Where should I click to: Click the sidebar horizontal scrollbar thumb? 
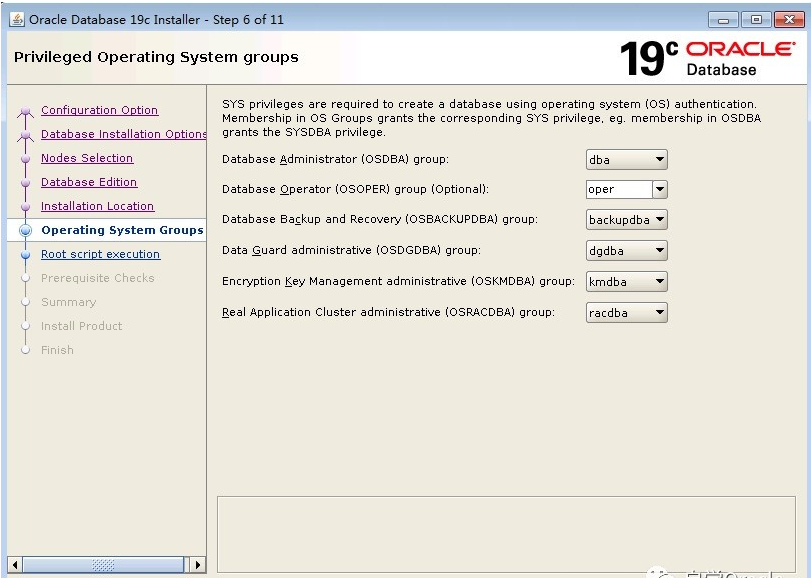pyautogui.click(x=103, y=565)
